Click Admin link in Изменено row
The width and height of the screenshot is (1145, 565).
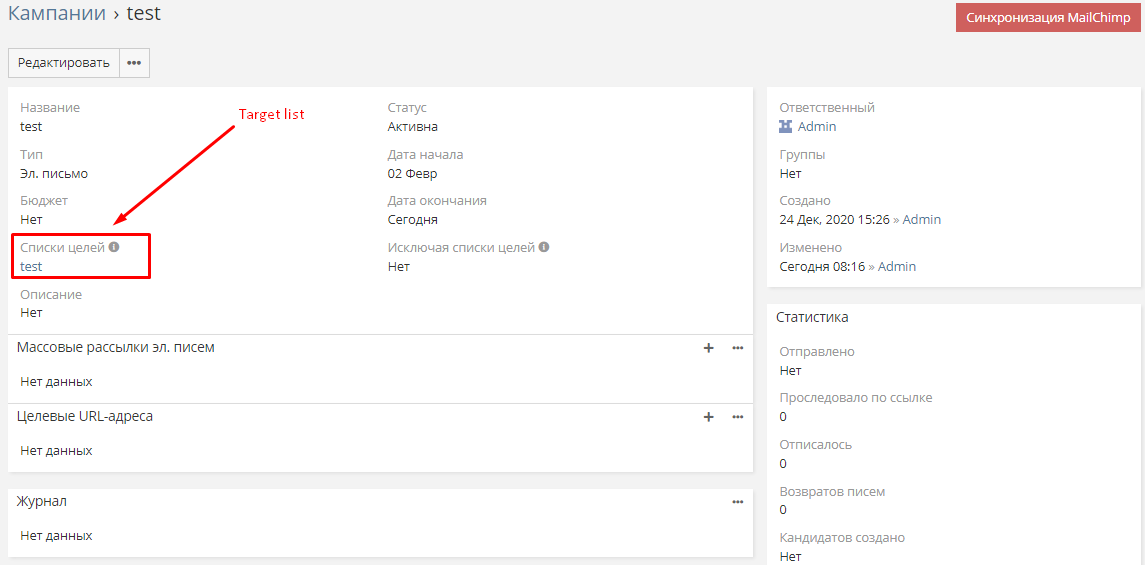pos(897,267)
